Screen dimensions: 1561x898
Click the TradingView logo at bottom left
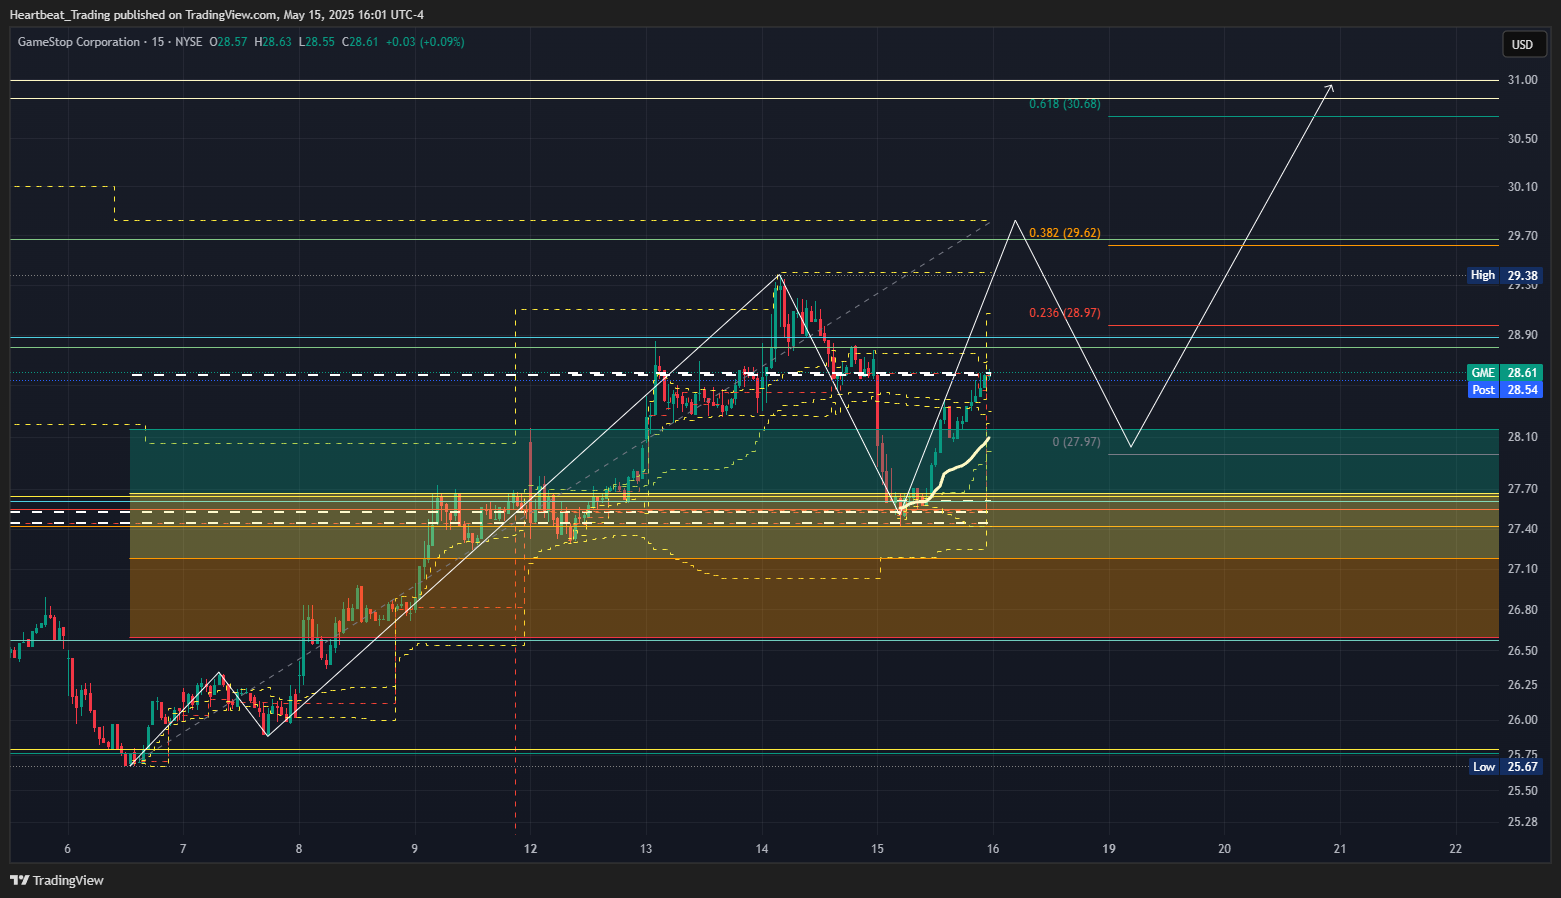tap(57, 880)
